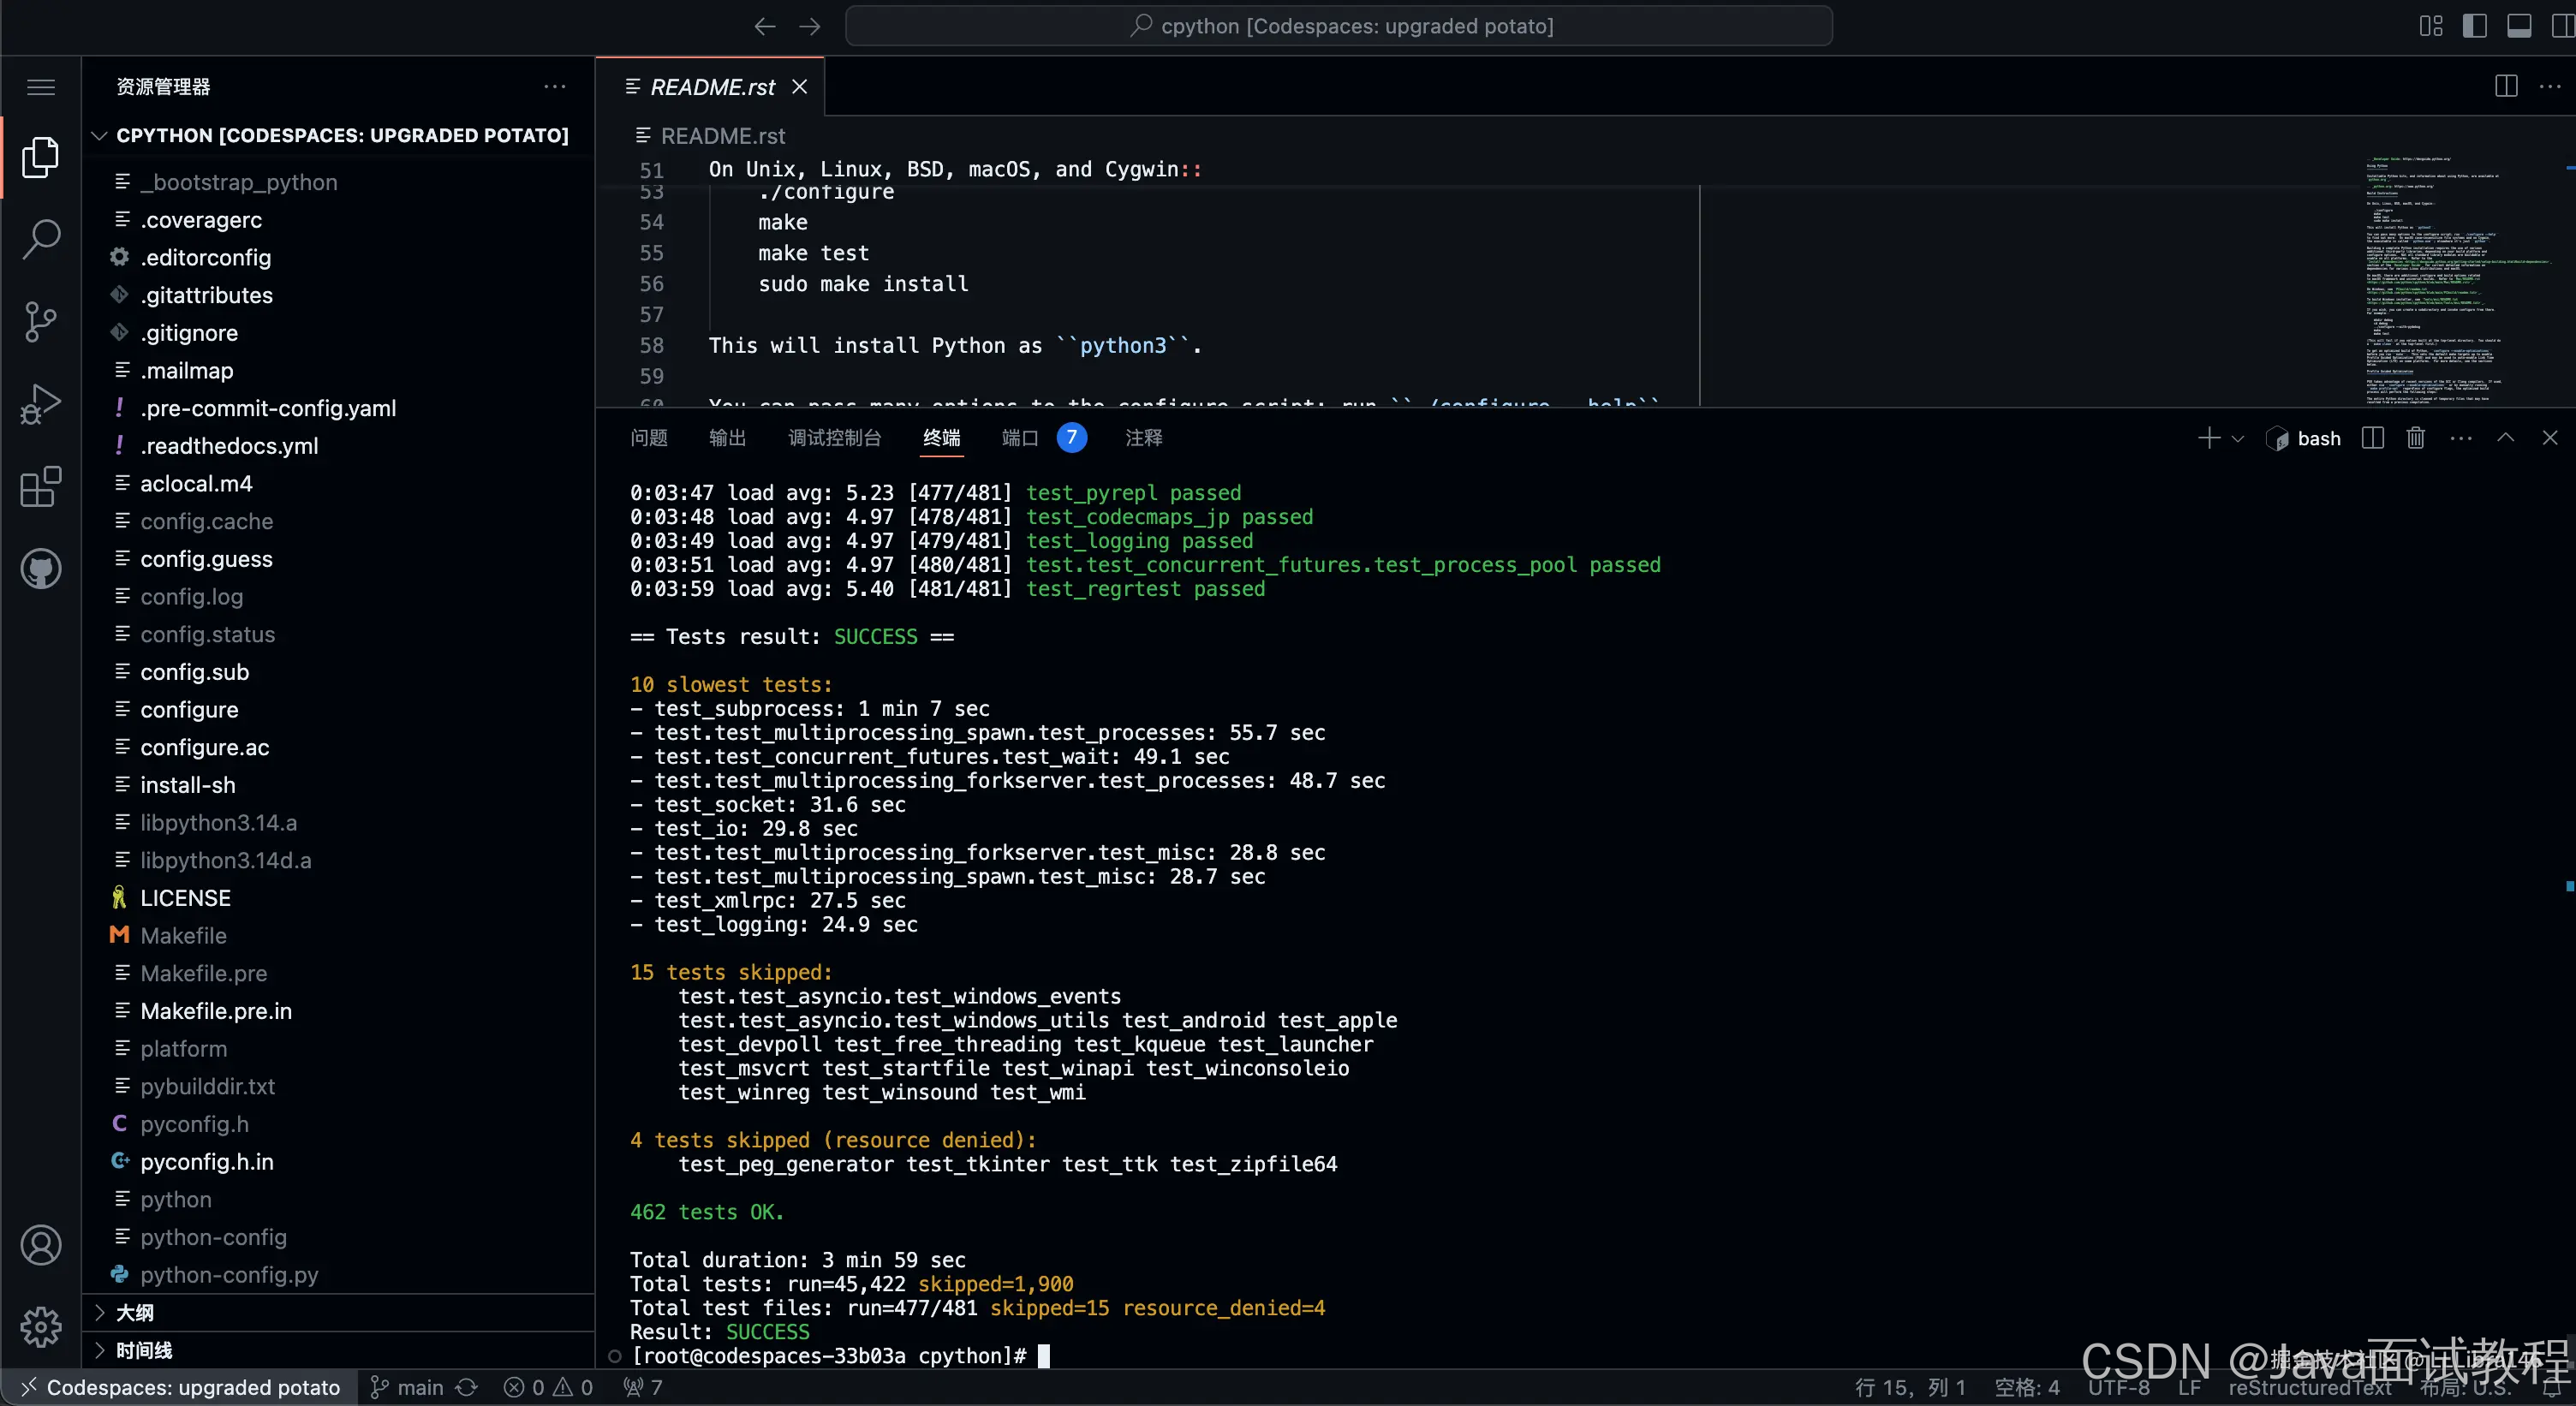Viewport: 2576px width, 1406px height.
Task: Open the Extensions view
Action: (41, 487)
